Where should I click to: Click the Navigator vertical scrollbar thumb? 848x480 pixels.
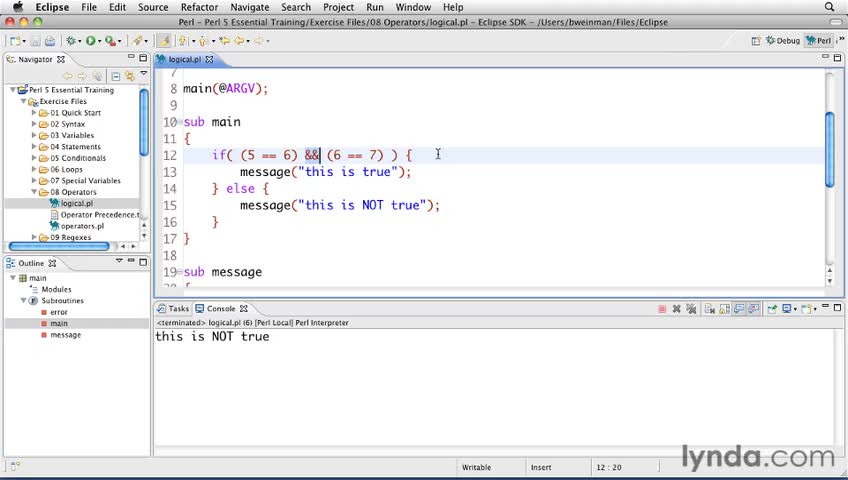click(144, 122)
